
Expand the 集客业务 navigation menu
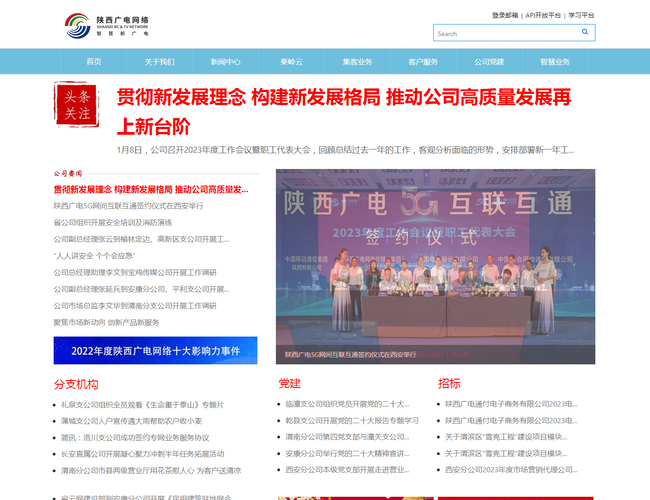357,61
